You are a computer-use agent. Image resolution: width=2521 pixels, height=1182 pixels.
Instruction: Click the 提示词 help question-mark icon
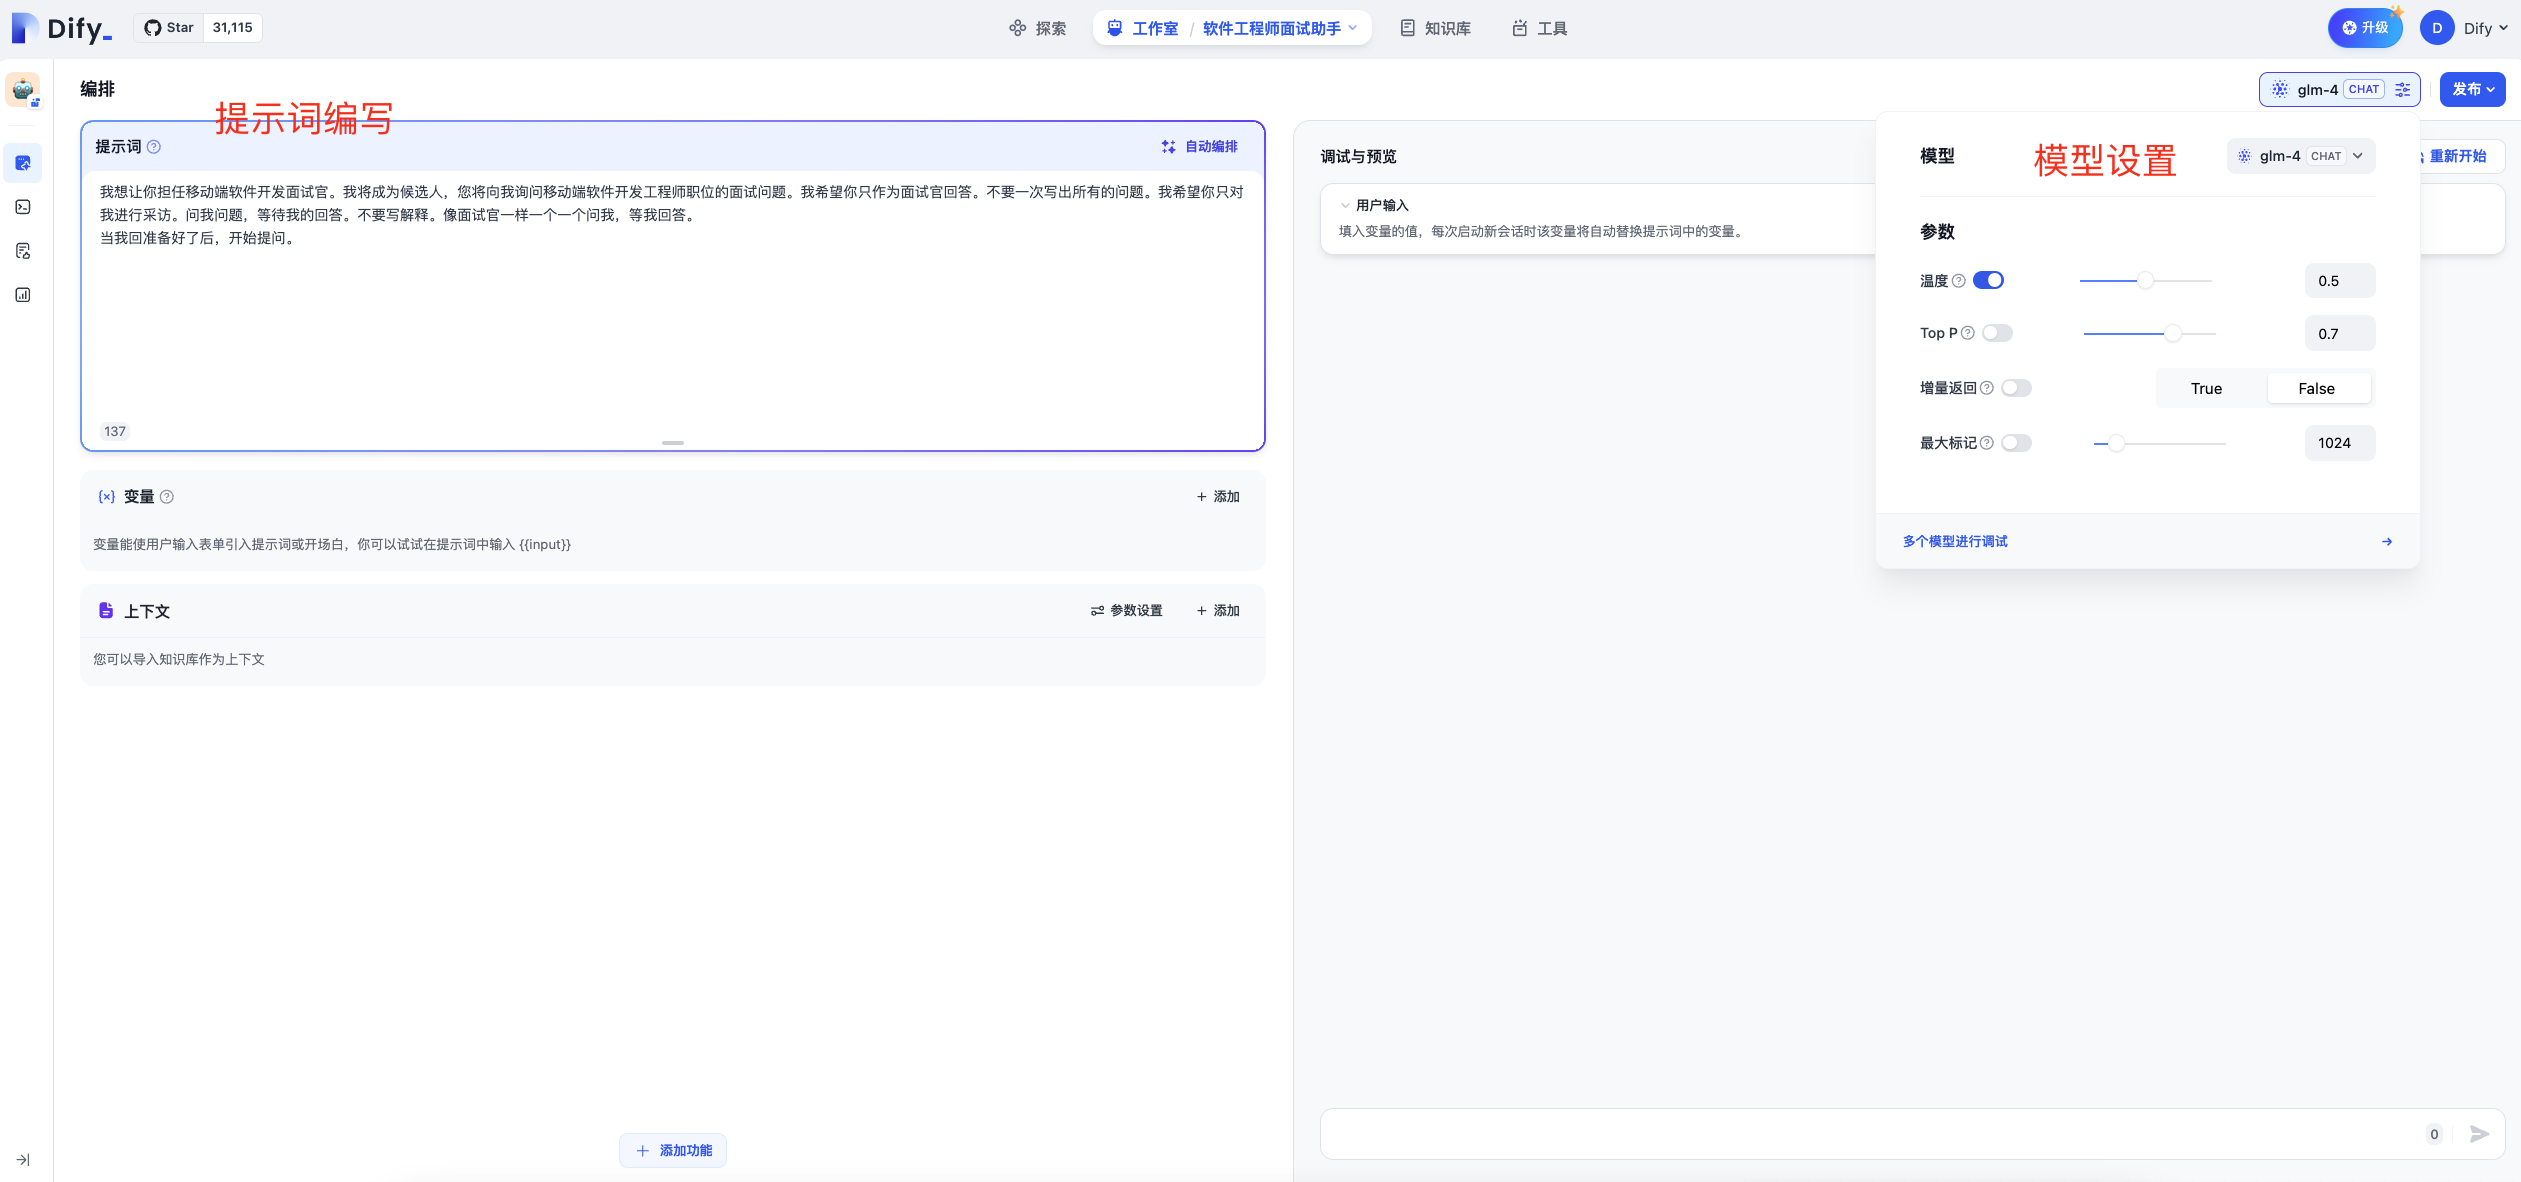pyautogui.click(x=154, y=147)
